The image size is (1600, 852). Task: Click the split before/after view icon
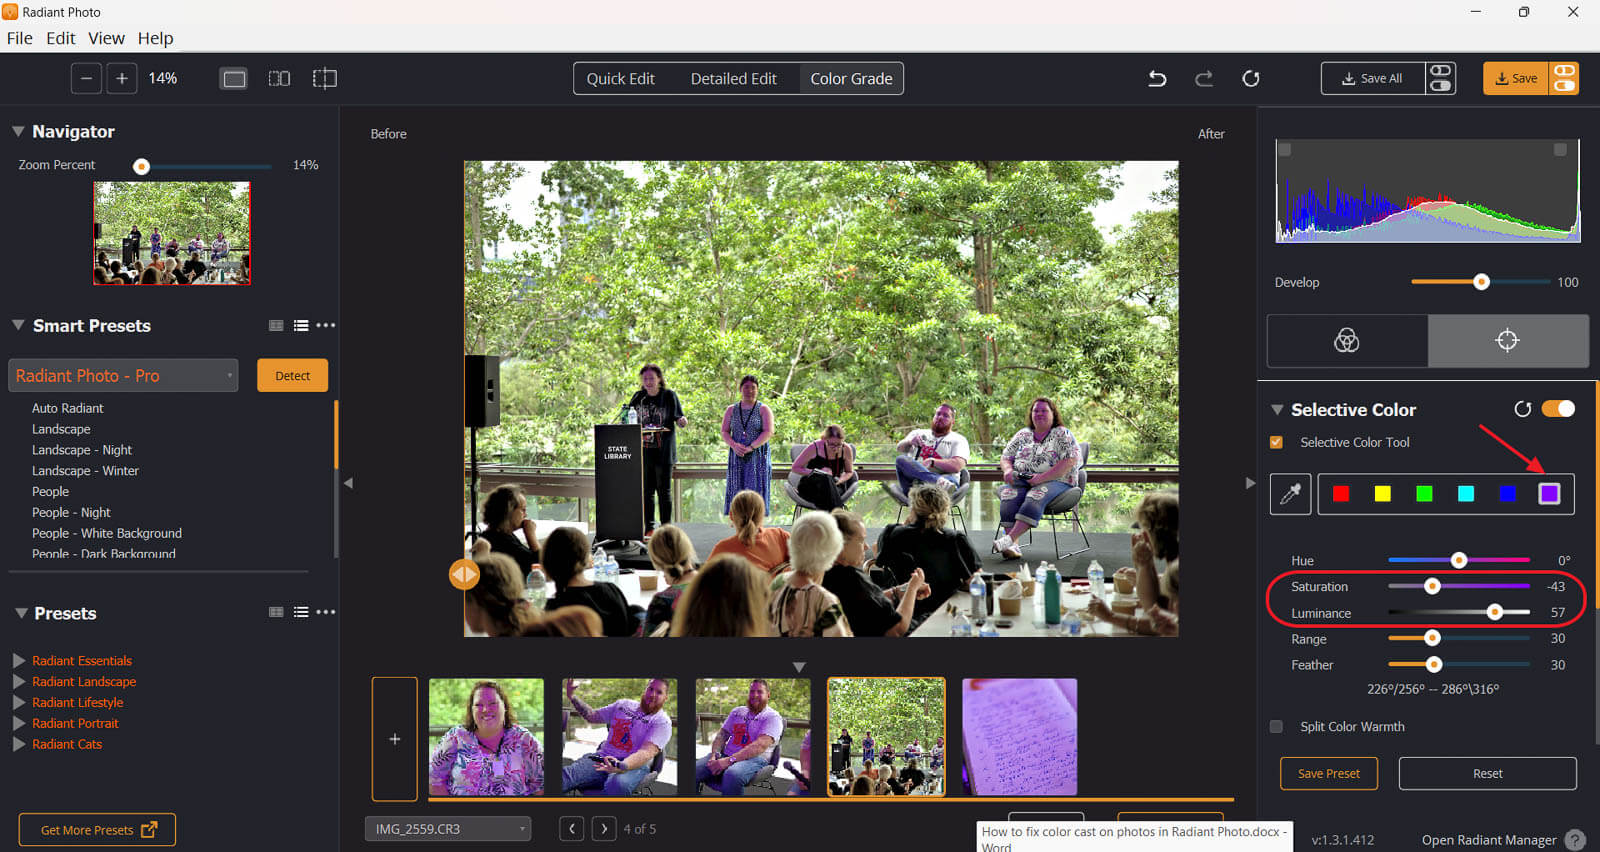(x=325, y=79)
